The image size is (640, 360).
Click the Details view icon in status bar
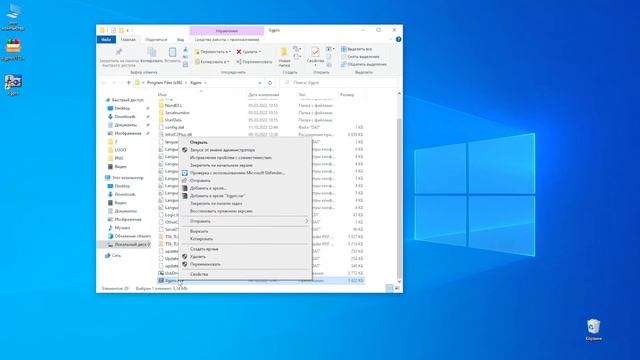[389, 288]
